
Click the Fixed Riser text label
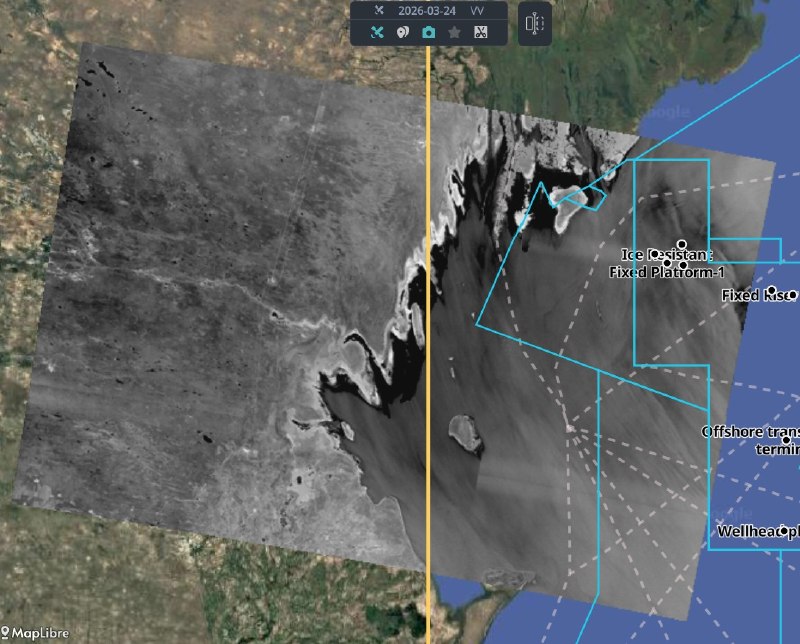click(x=753, y=296)
